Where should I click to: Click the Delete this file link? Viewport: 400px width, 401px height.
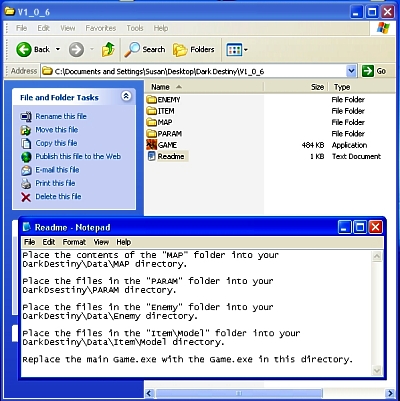click(x=58, y=196)
